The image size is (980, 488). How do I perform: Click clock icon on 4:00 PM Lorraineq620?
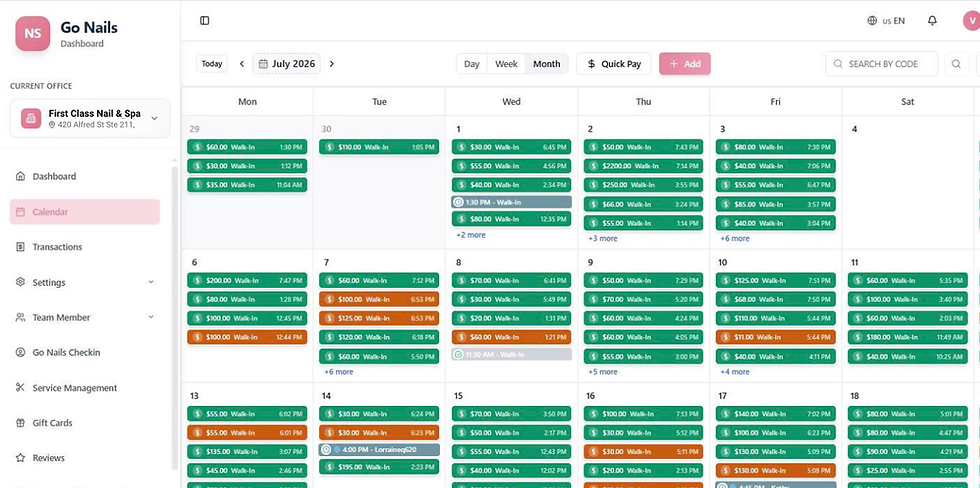click(x=326, y=449)
